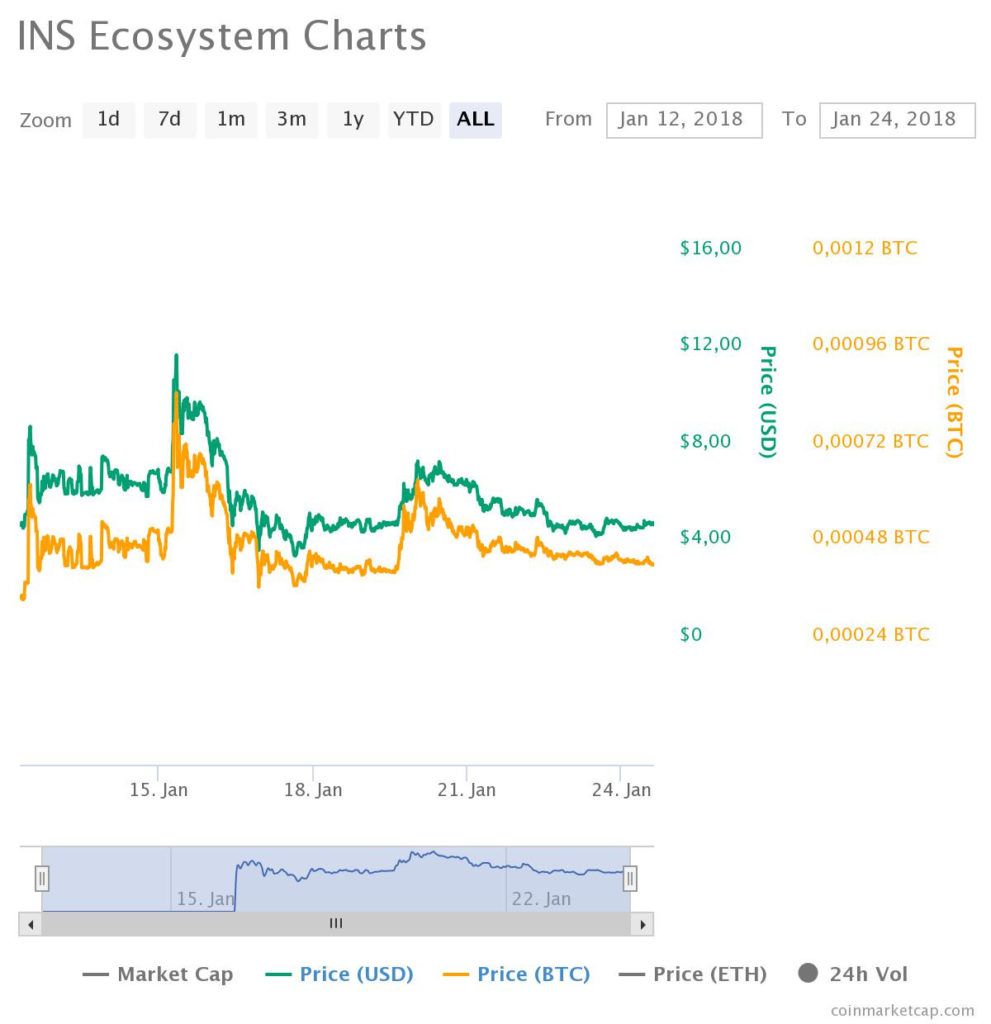Click the 24. Jan x-axis label

click(x=621, y=790)
